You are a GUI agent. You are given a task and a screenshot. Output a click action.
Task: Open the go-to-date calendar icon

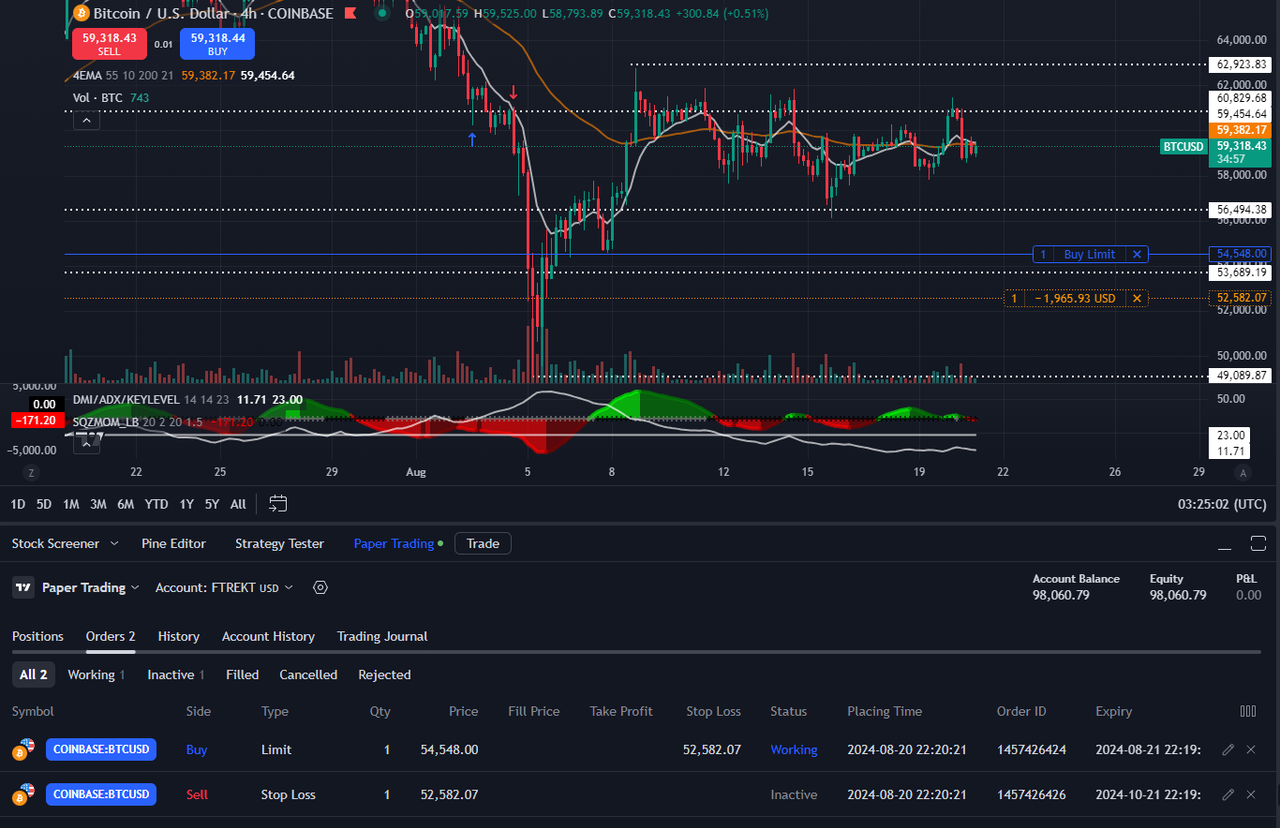tap(278, 504)
